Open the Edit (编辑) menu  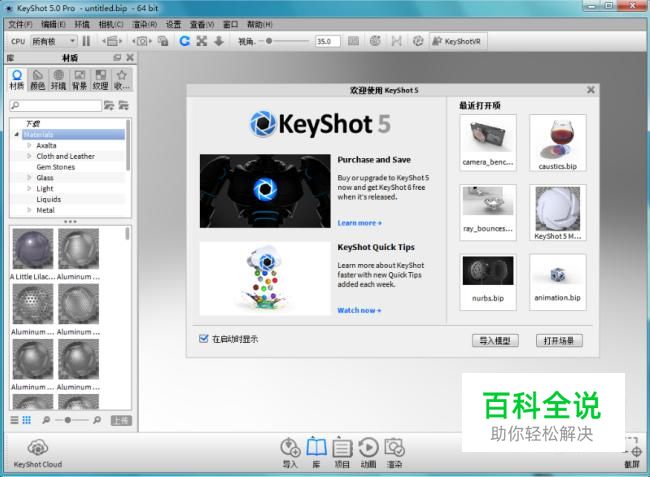(x=53, y=24)
